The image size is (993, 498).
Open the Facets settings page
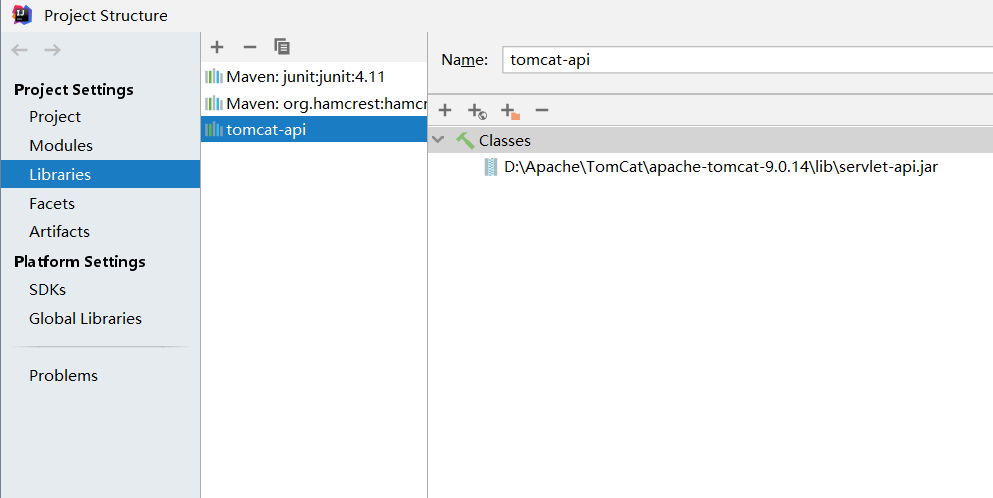point(52,203)
